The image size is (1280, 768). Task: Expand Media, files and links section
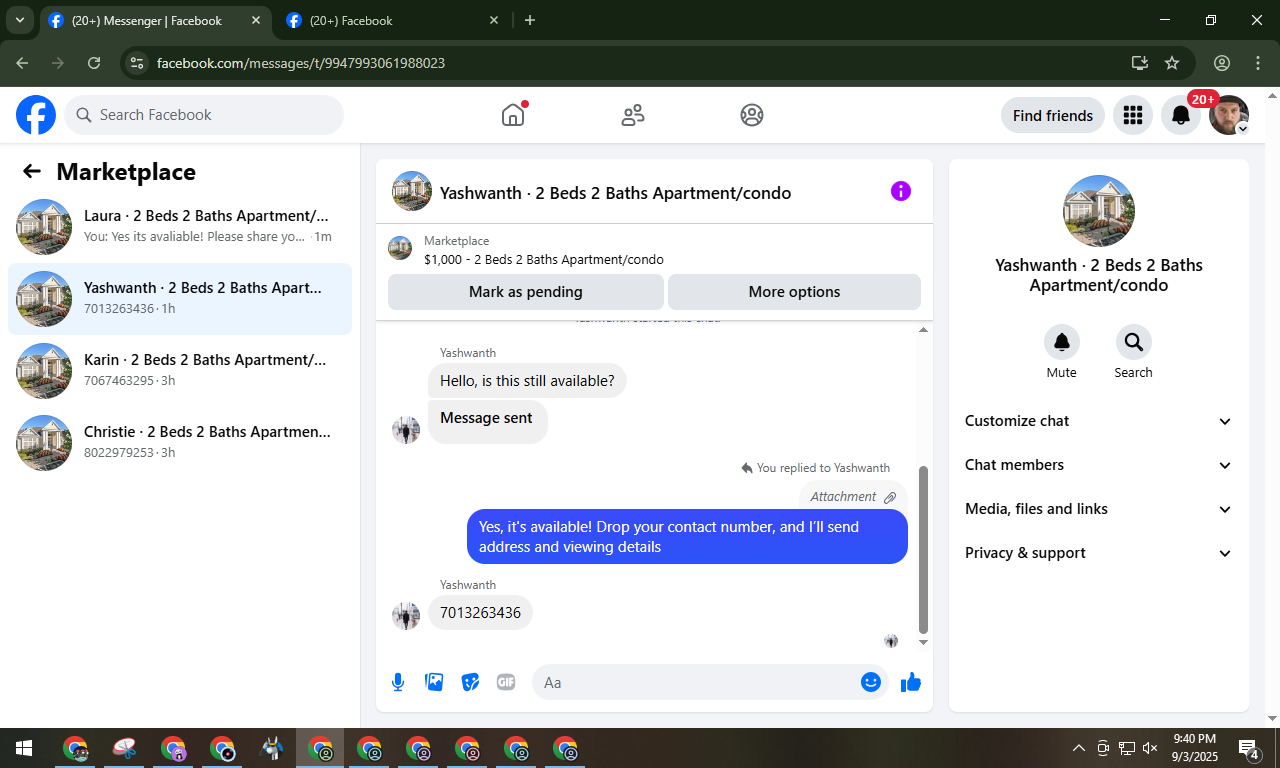pyautogui.click(x=1099, y=509)
